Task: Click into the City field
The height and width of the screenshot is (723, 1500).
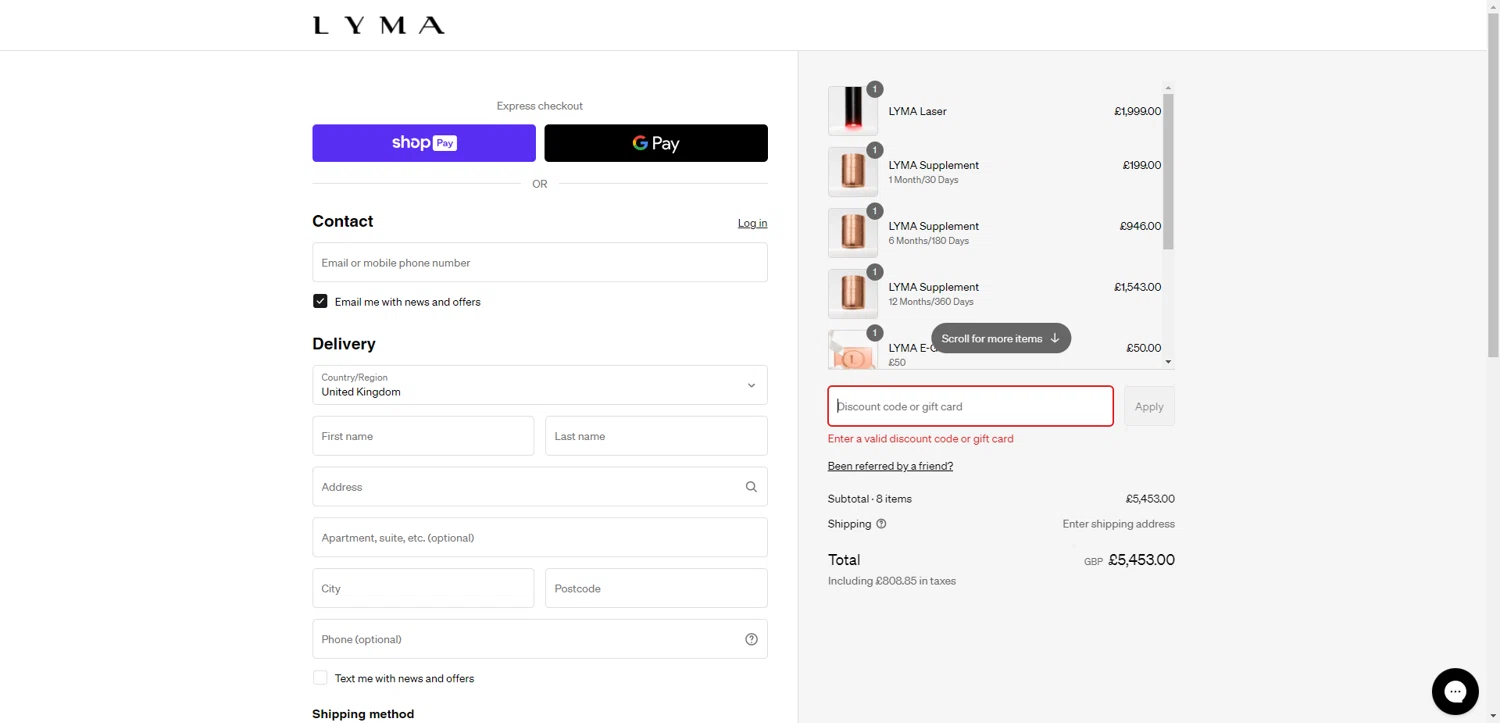Action: tap(423, 589)
